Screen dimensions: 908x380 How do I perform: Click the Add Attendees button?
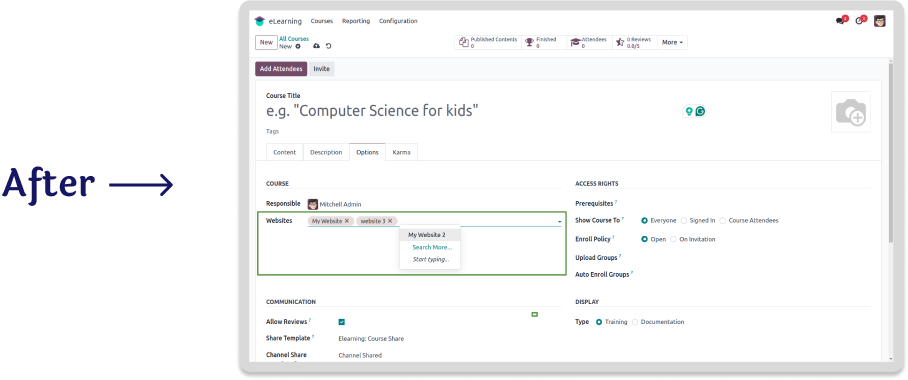coord(281,69)
